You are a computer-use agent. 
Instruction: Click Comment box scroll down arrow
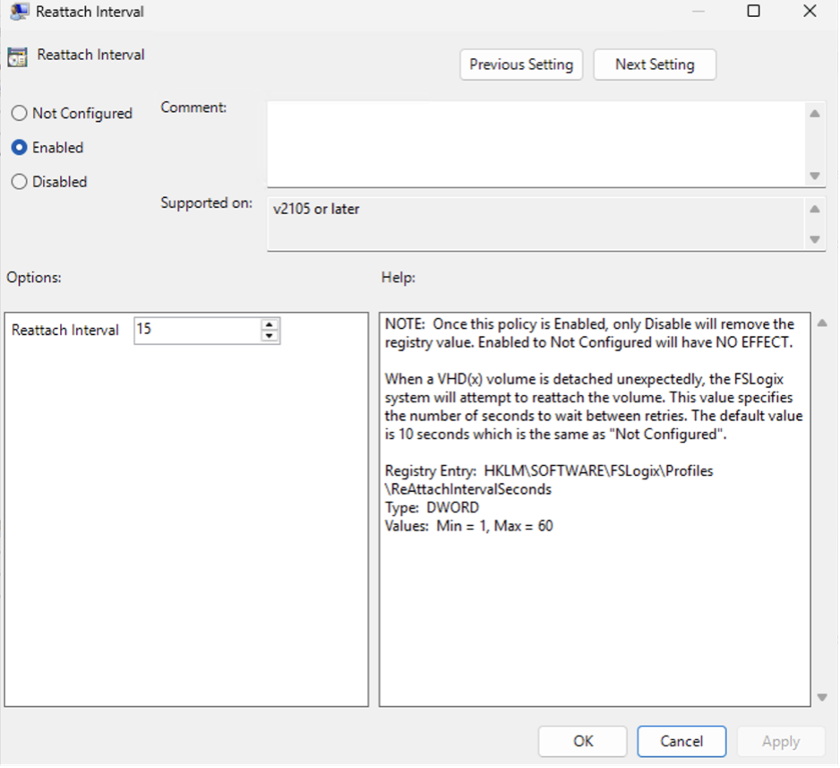(815, 176)
